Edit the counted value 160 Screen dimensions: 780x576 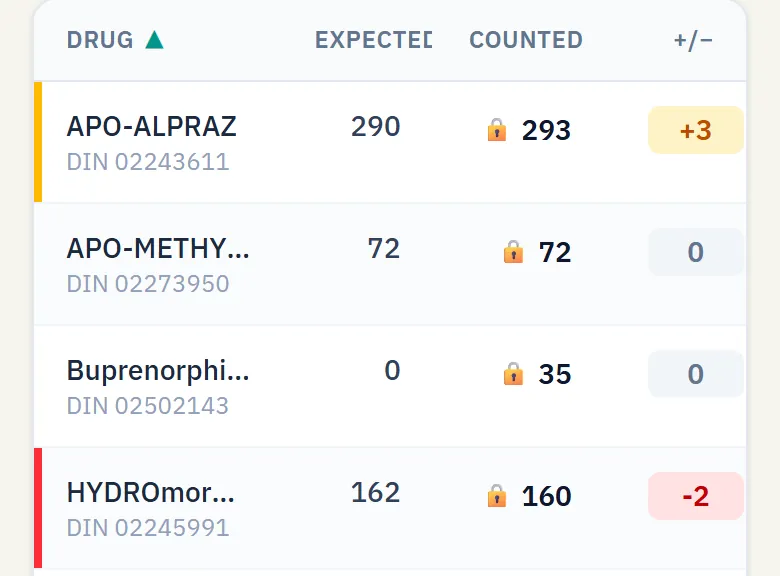[546, 496]
